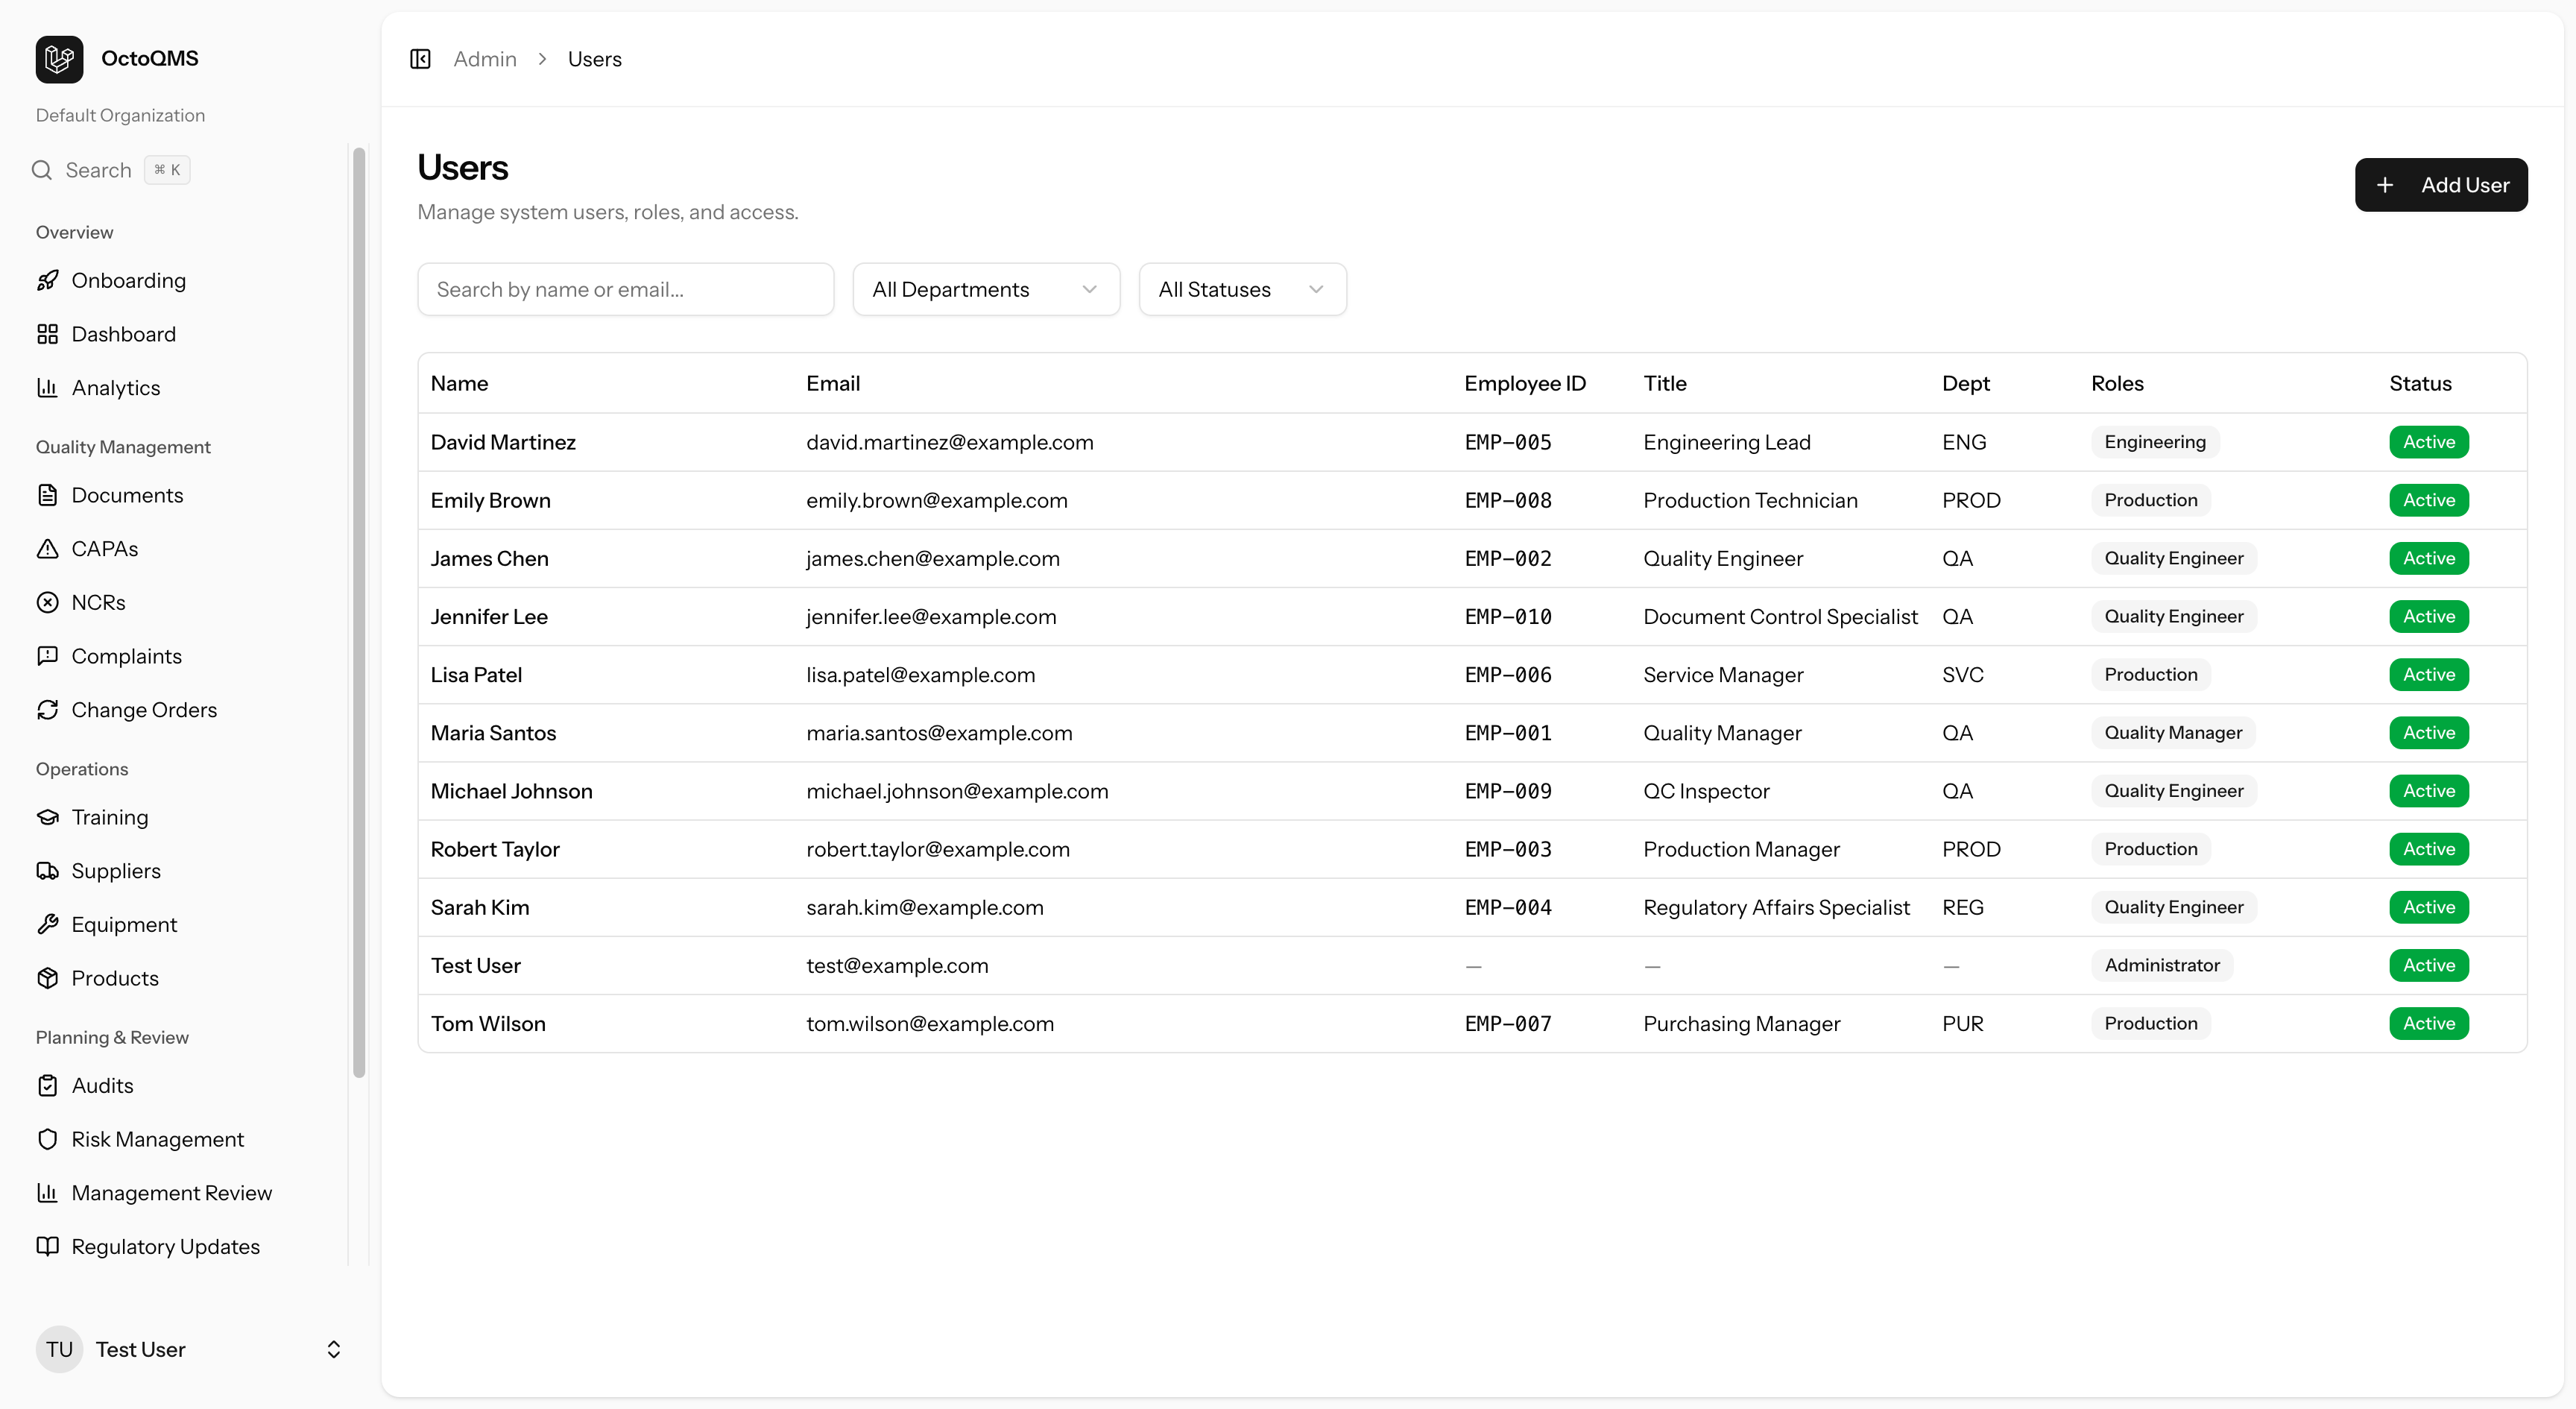This screenshot has height=1409, width=2576.
Task: Open the Dashboard grid icon
Action: (47, 334)
